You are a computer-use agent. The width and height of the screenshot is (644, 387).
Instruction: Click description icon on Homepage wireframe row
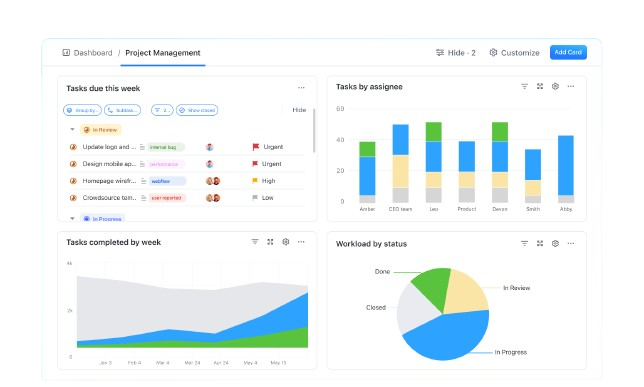point(143,181)
